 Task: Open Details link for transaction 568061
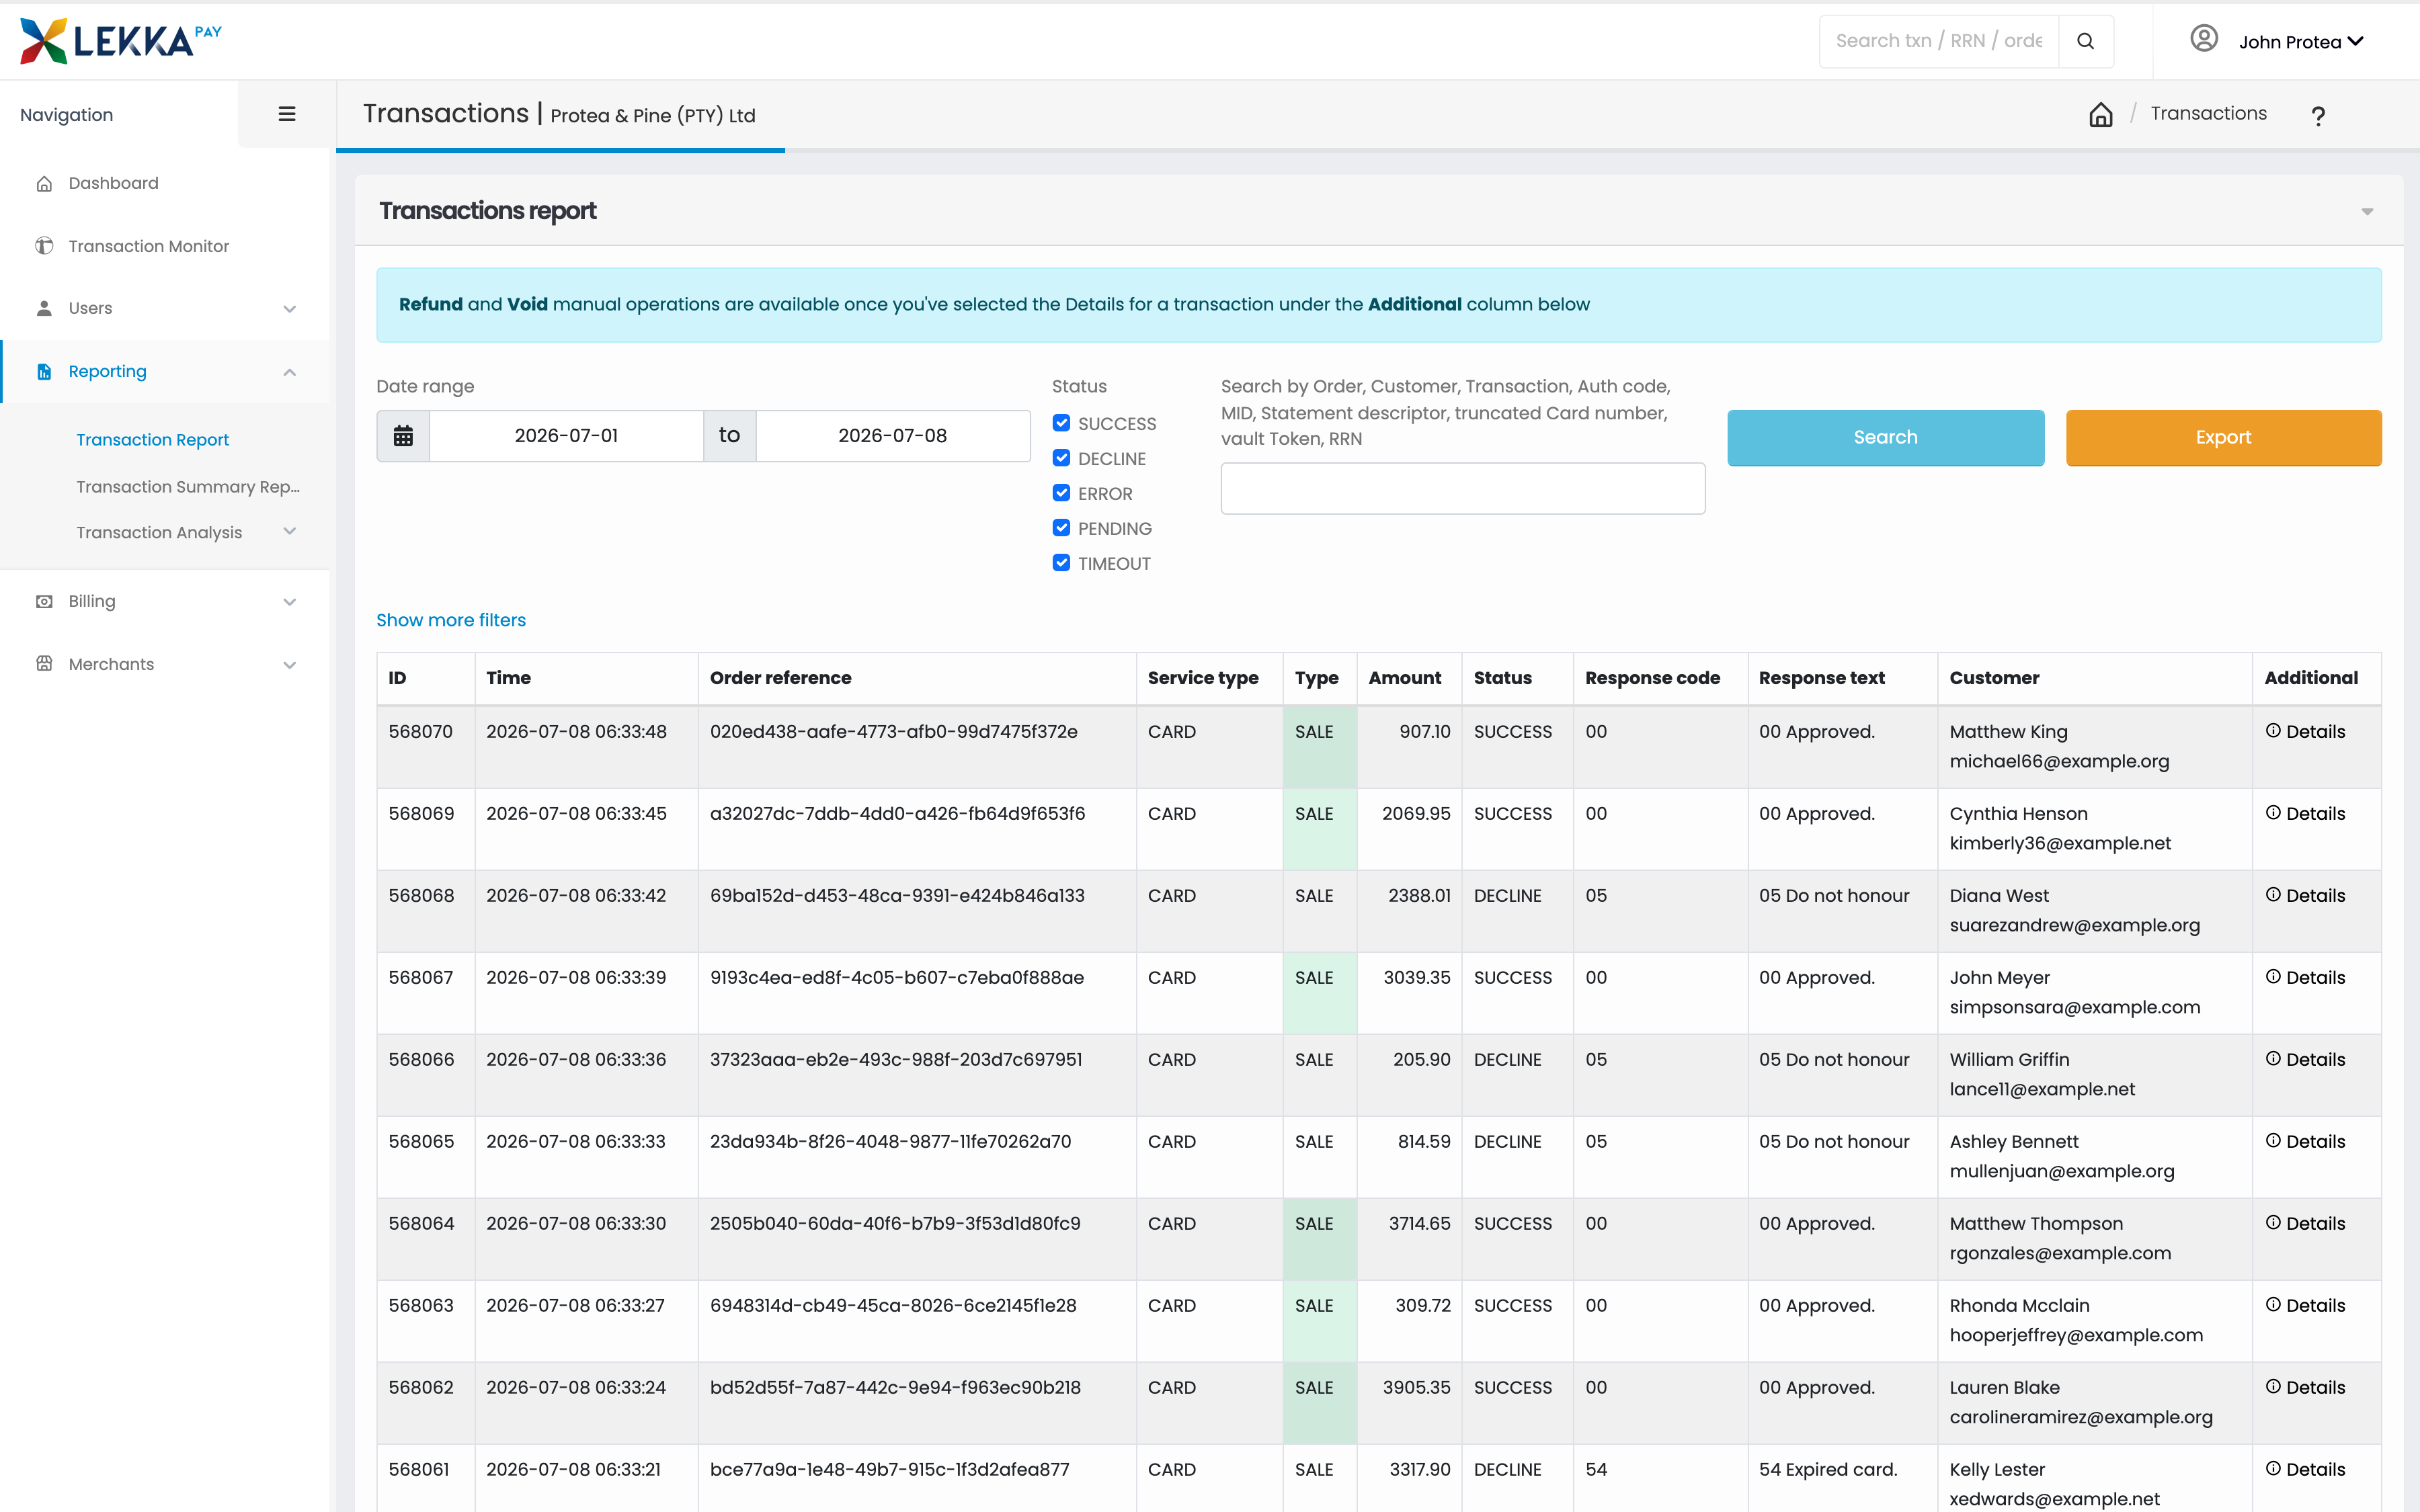point(2315,1470)
